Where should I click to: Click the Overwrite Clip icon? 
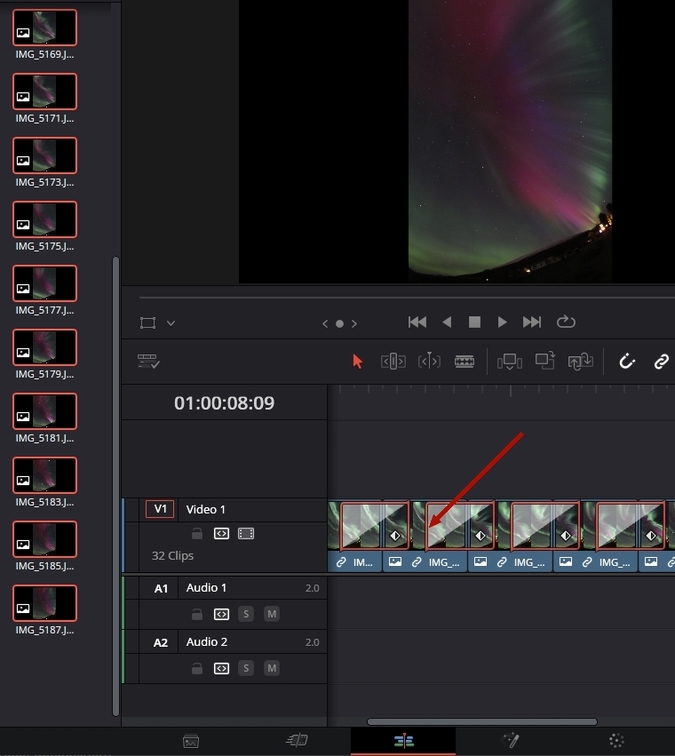pos(545,362)
